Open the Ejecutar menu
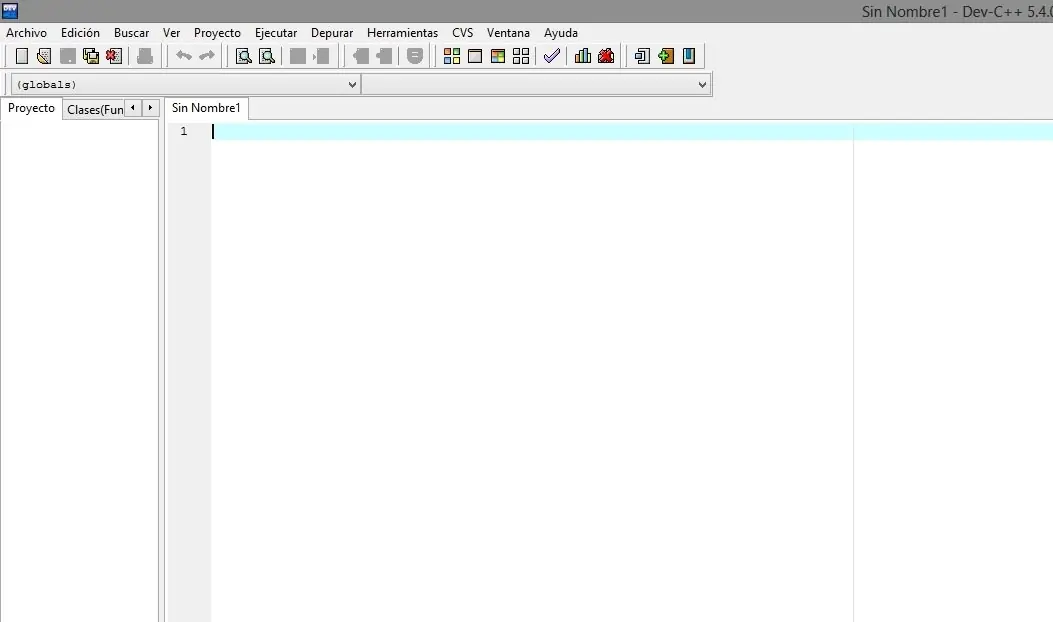This screenshot has width=1053, height=622. click(276, 33)
